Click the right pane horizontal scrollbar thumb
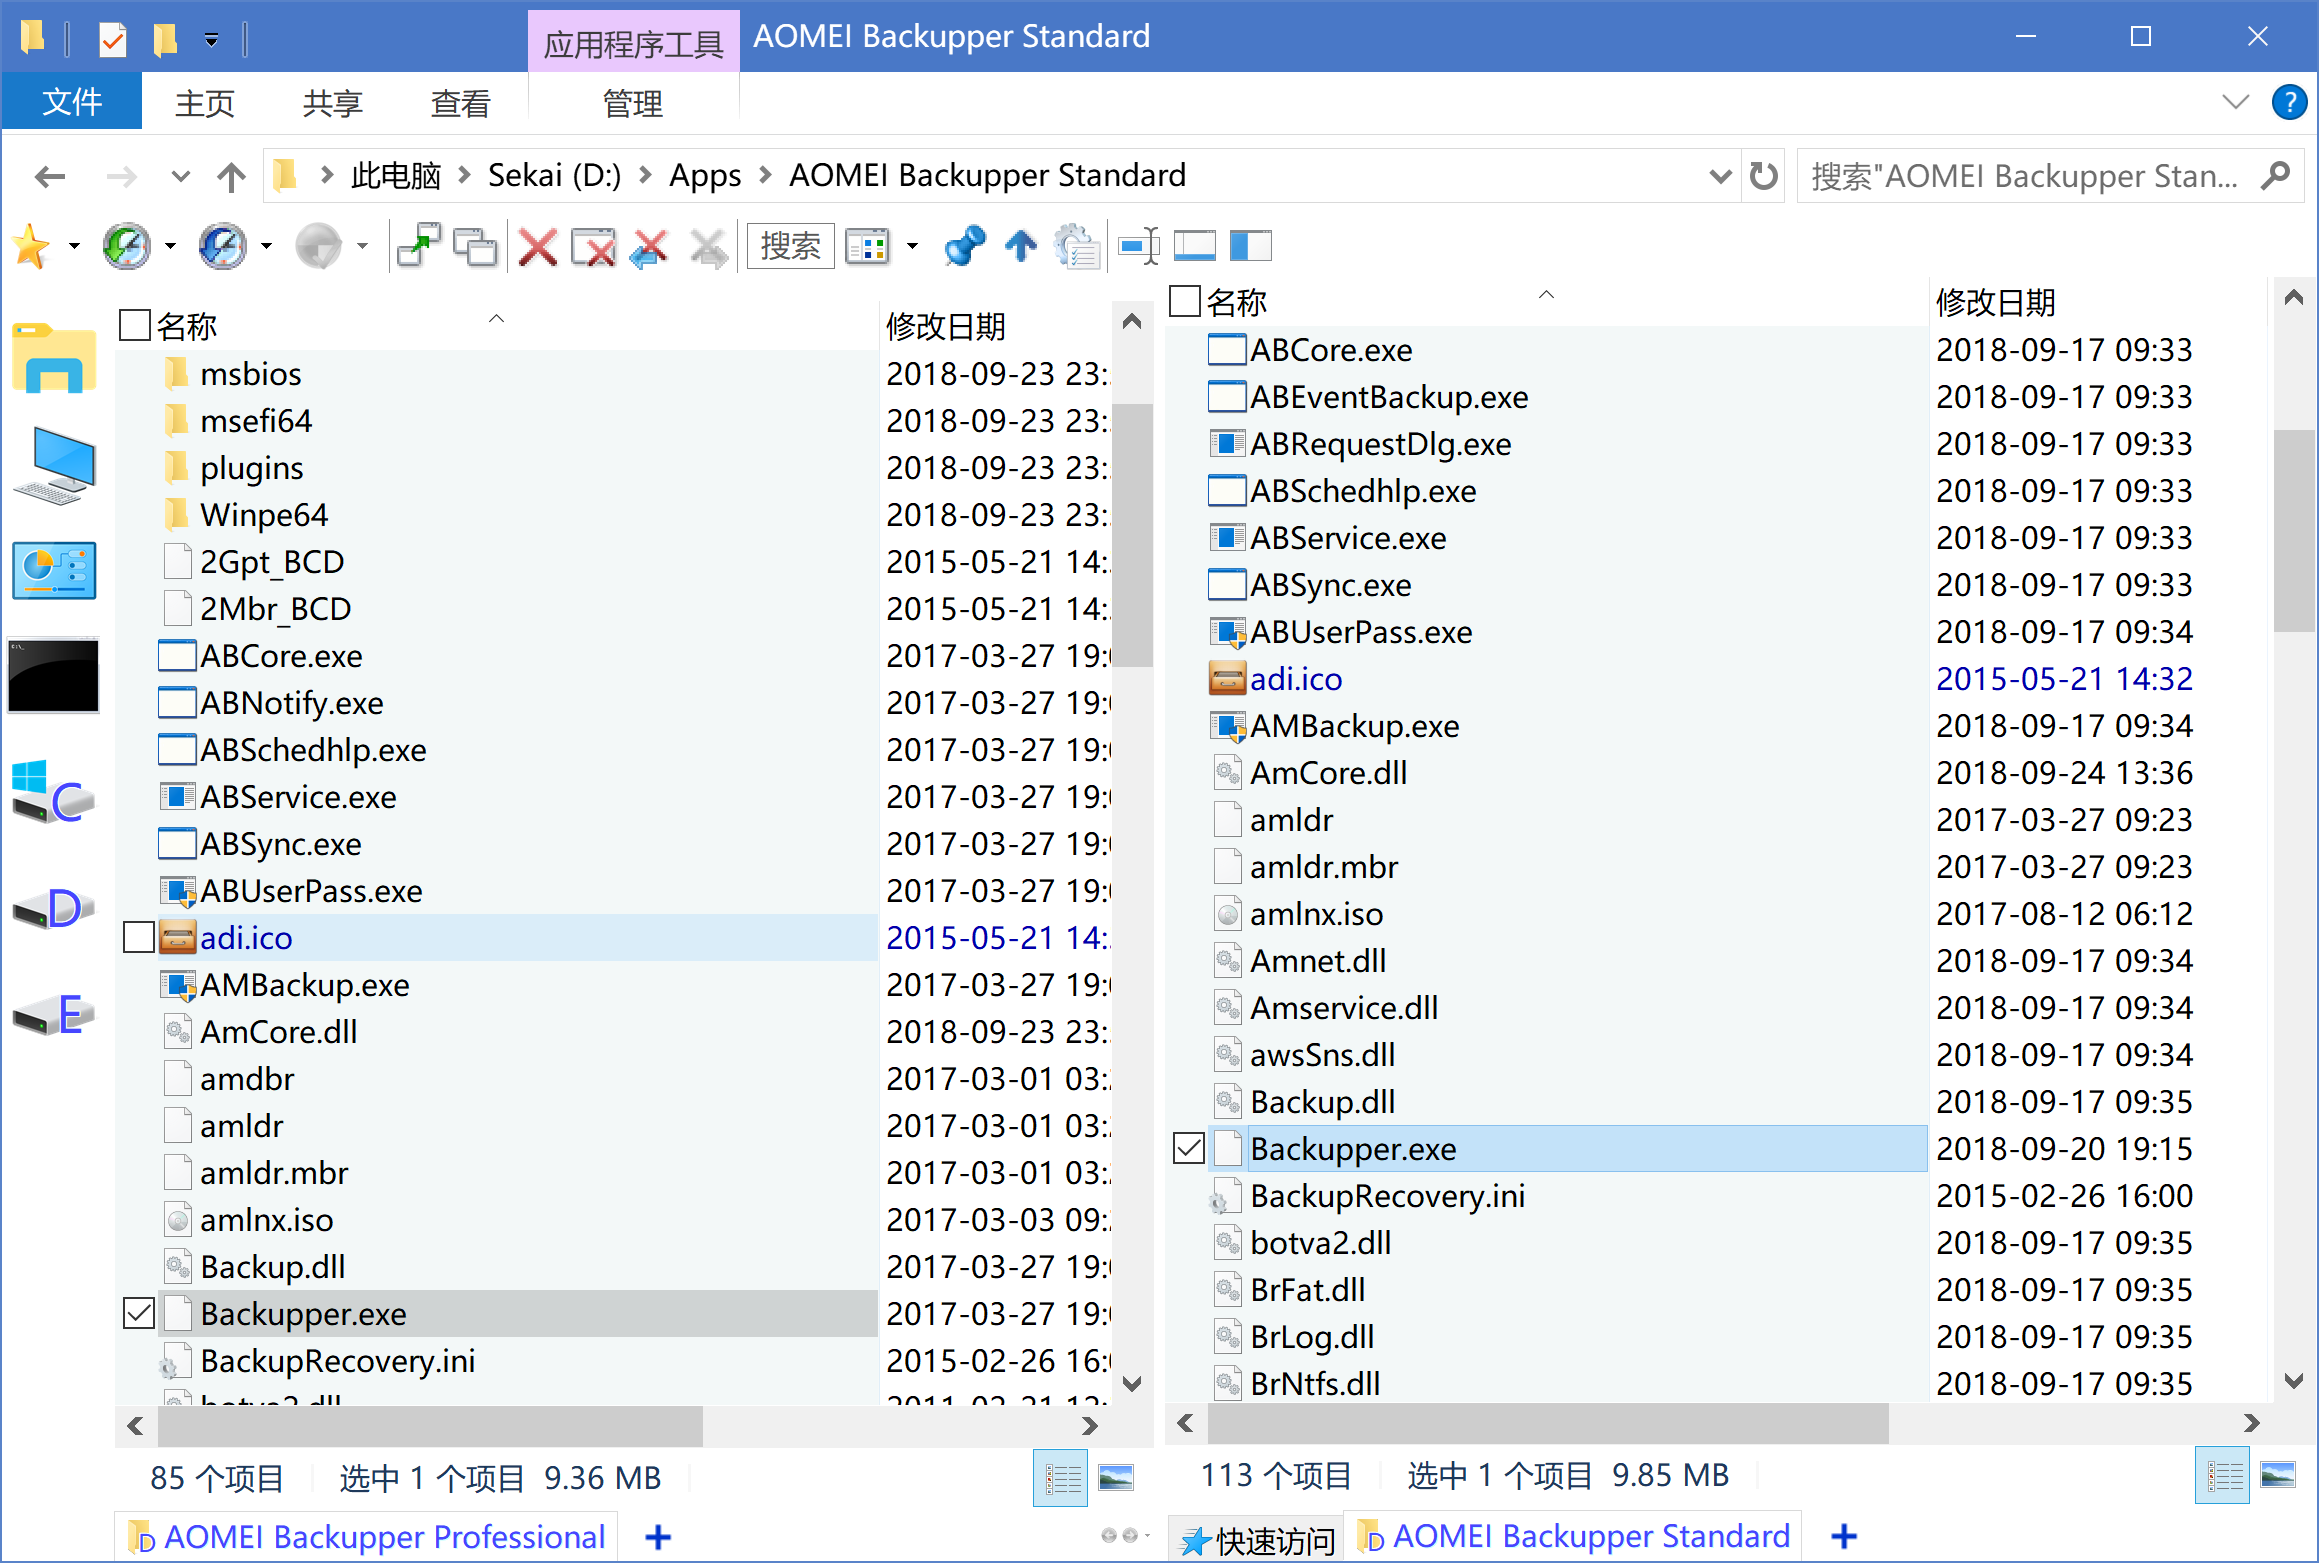The height and width of the screenshot is (1563, 2319). pyautogui.click(x=1548, y=1423)
